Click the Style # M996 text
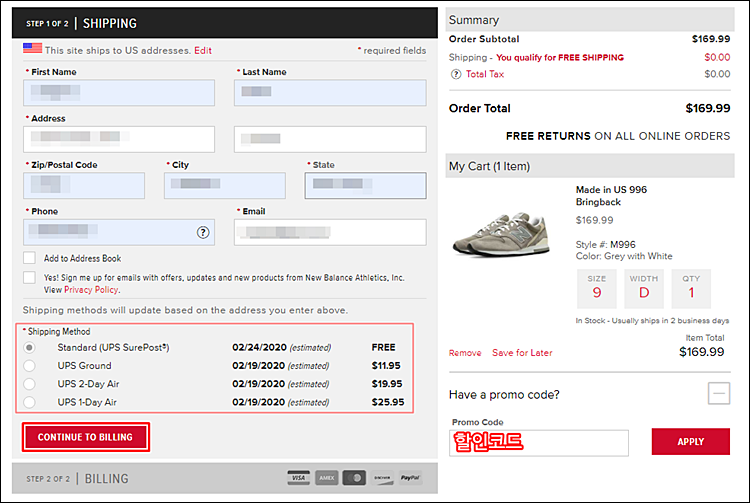 [606, 244]
